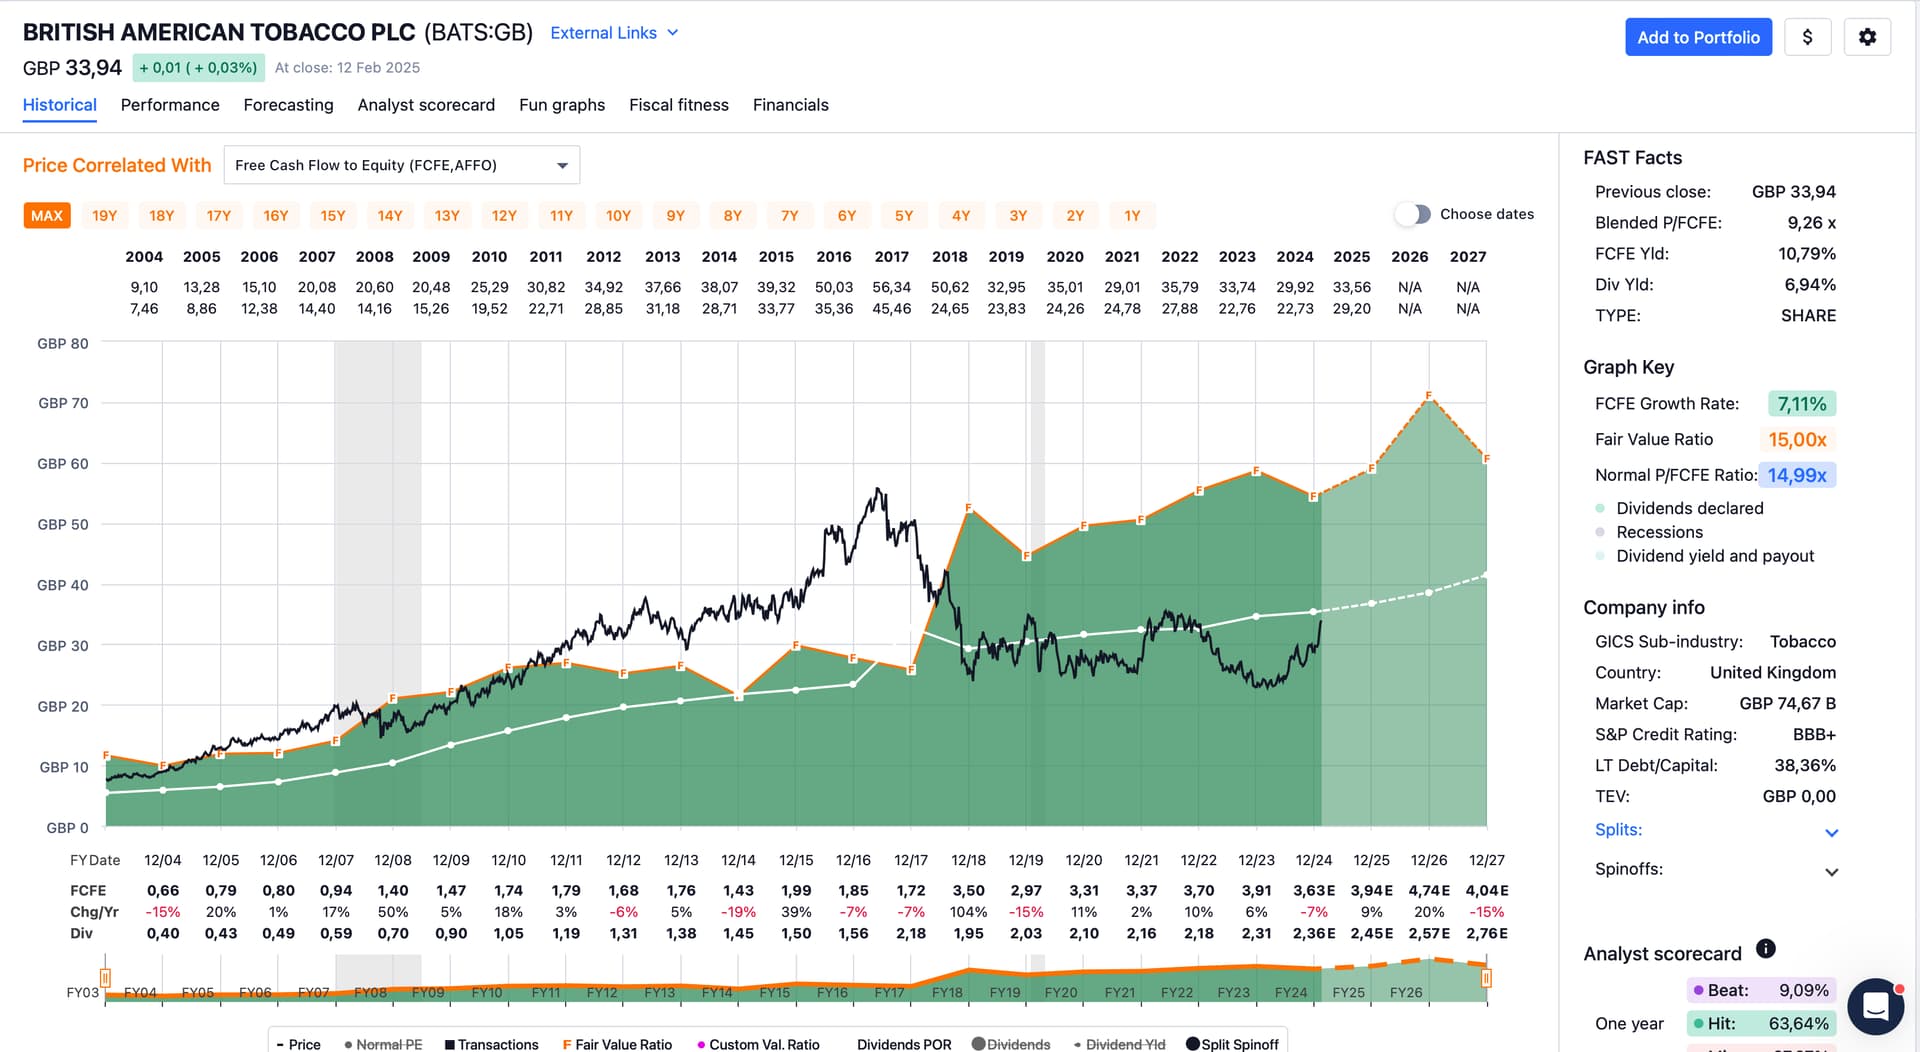1920x1052 pixels.
Task: Toggle Dividends legend item
Action: 1011,1044
